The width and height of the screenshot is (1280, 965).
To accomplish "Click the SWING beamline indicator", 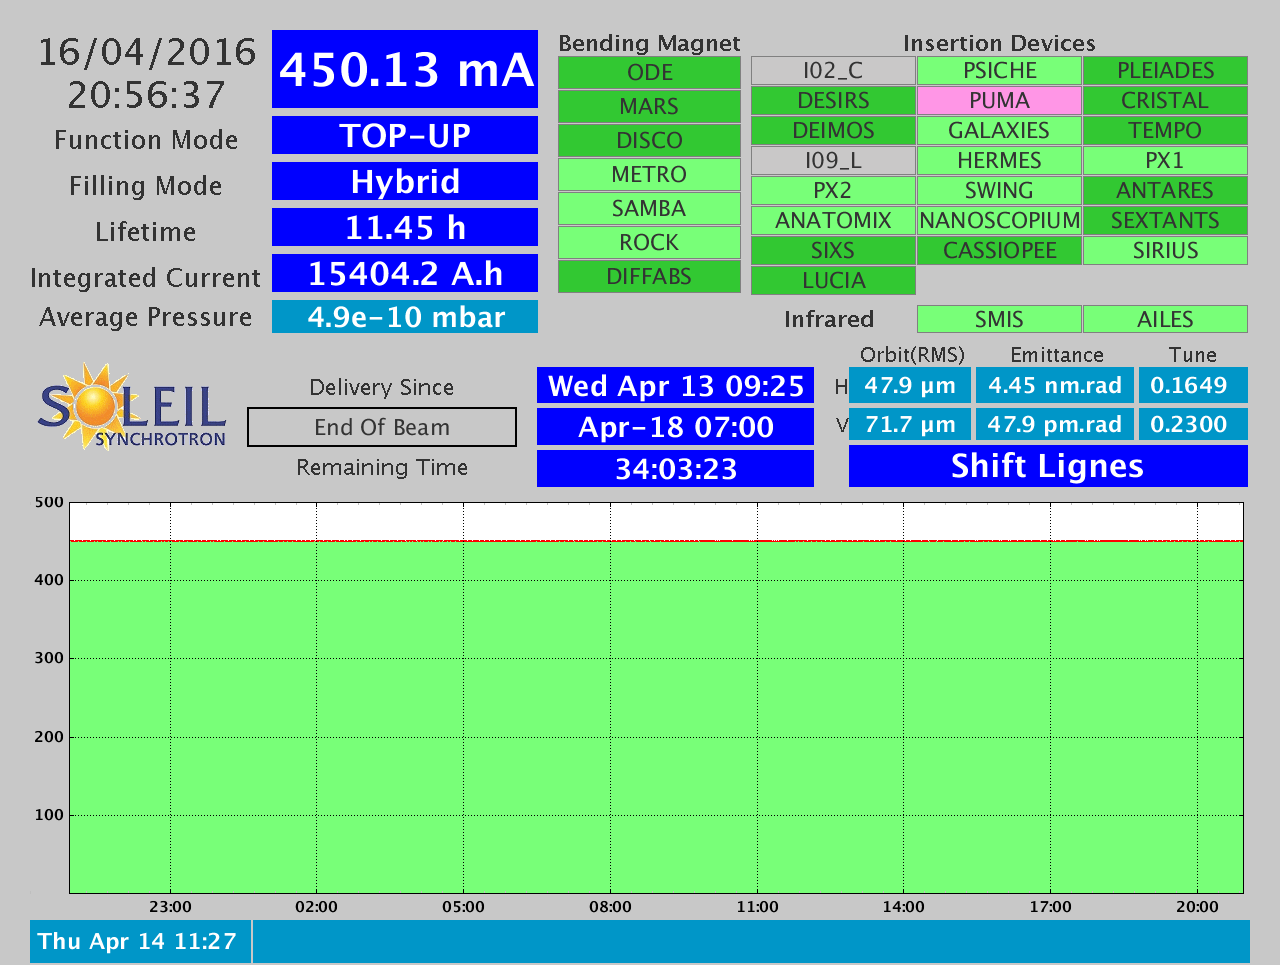I will point(999,191).
